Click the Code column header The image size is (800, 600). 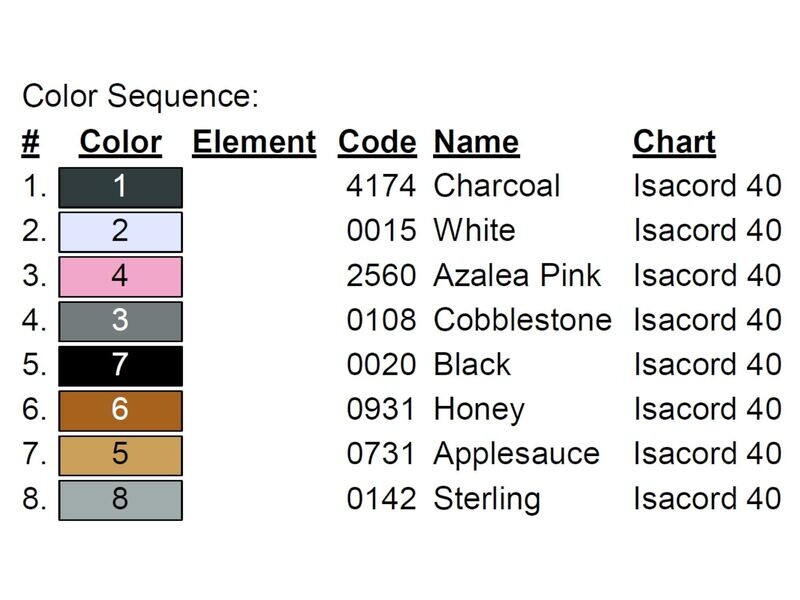[377, 142]
